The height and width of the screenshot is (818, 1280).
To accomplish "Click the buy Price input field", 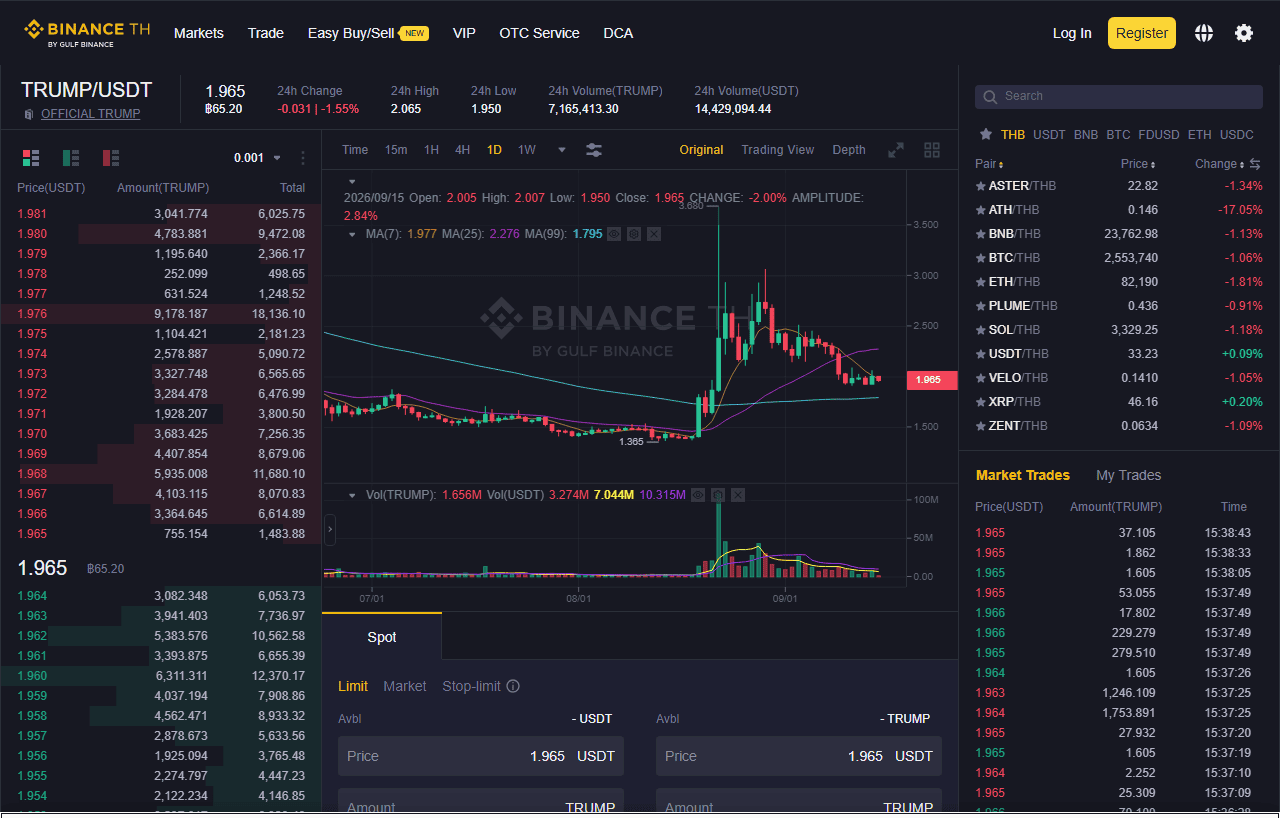I will coord(481,756).
